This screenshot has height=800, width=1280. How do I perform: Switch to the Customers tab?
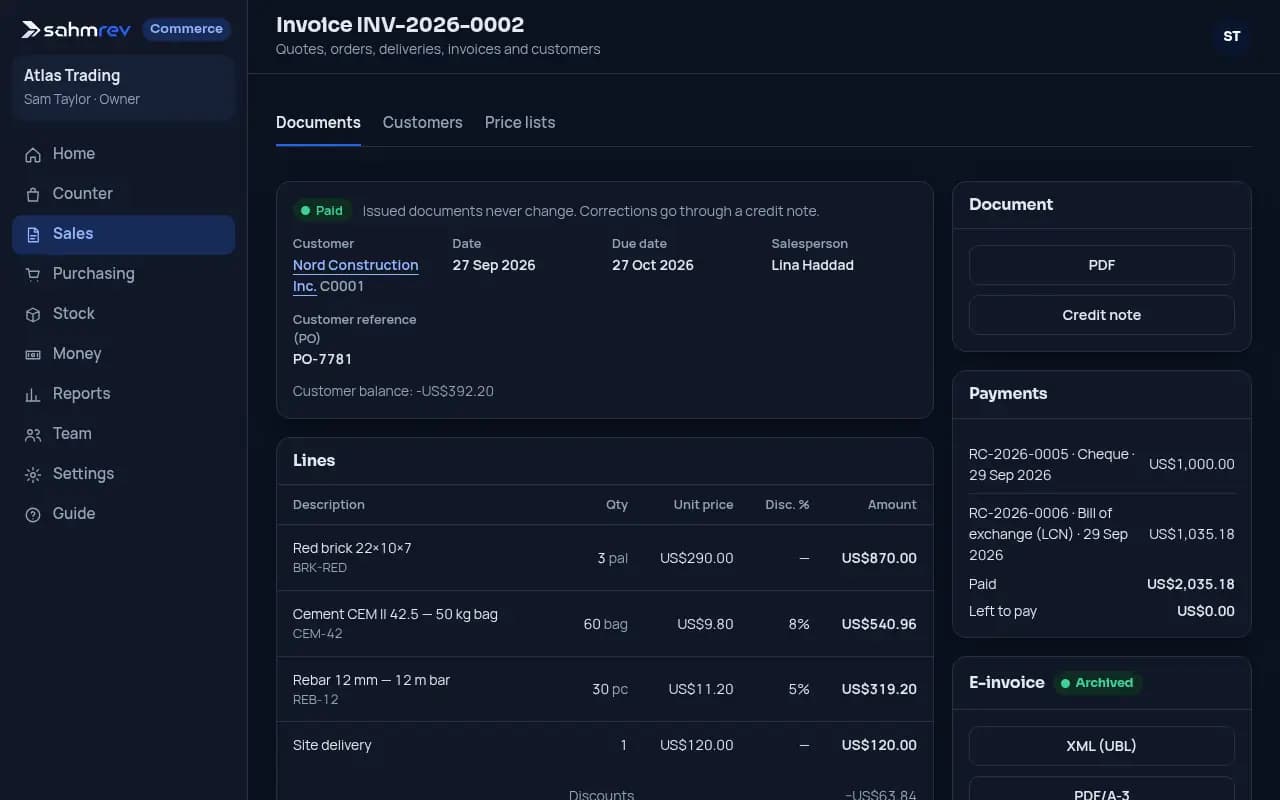pos(422,122)
